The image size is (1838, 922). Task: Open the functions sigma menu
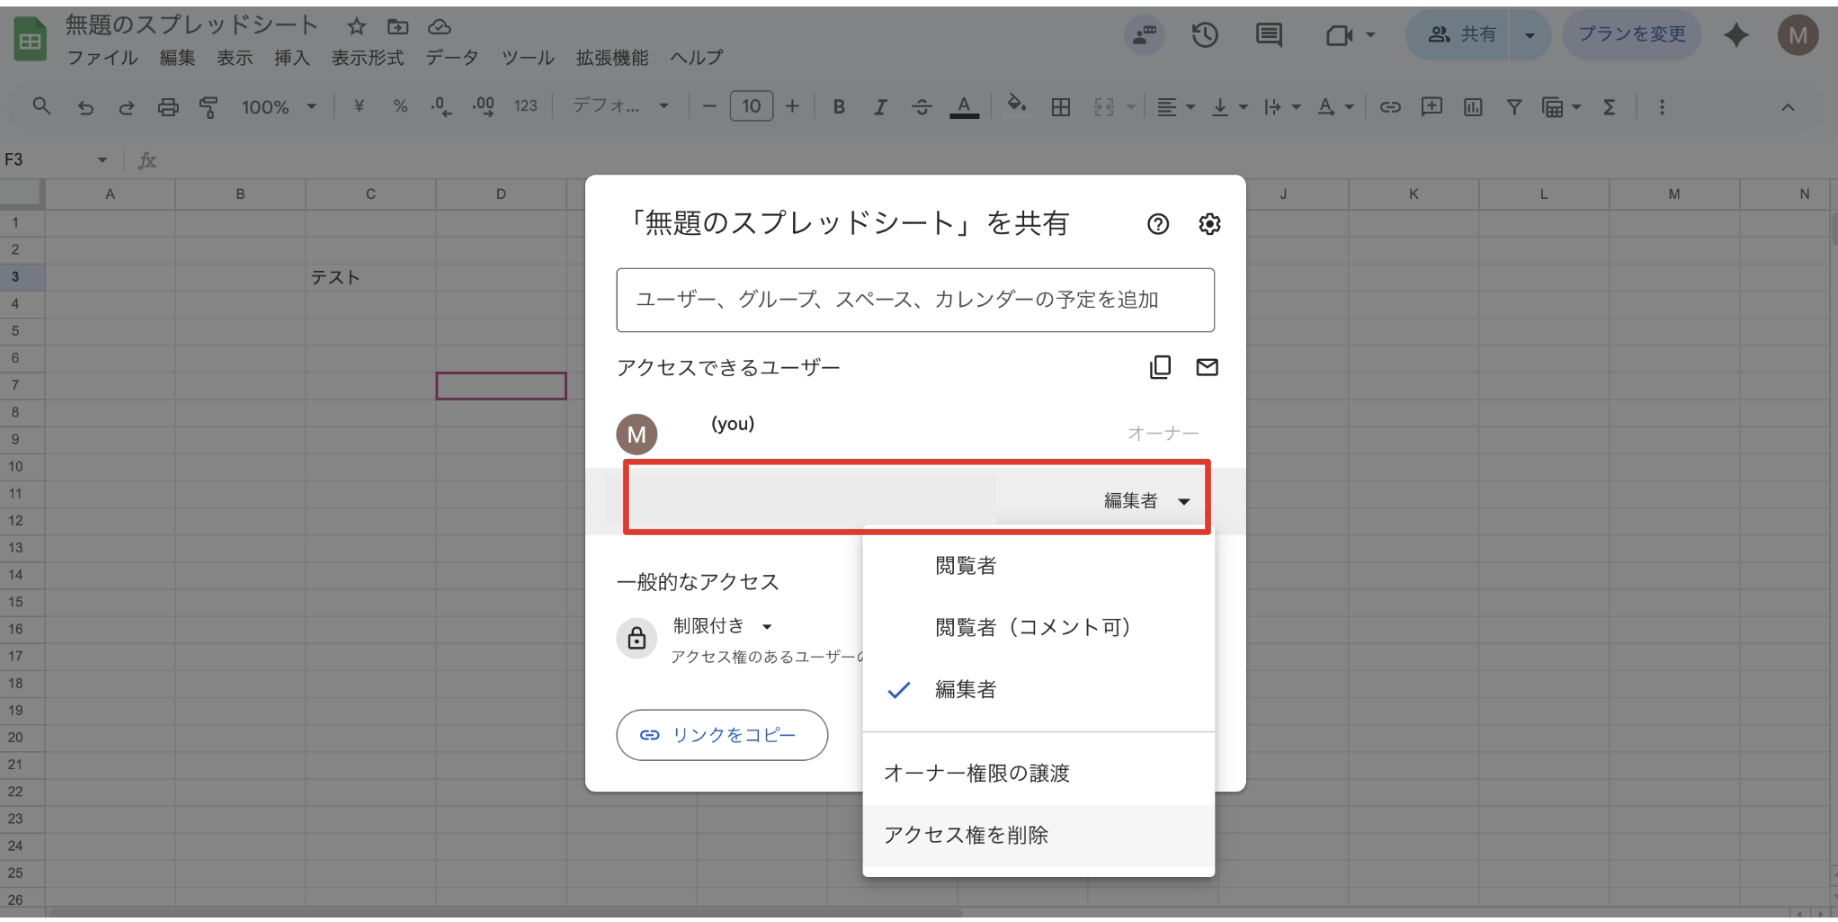point(1609,107)
